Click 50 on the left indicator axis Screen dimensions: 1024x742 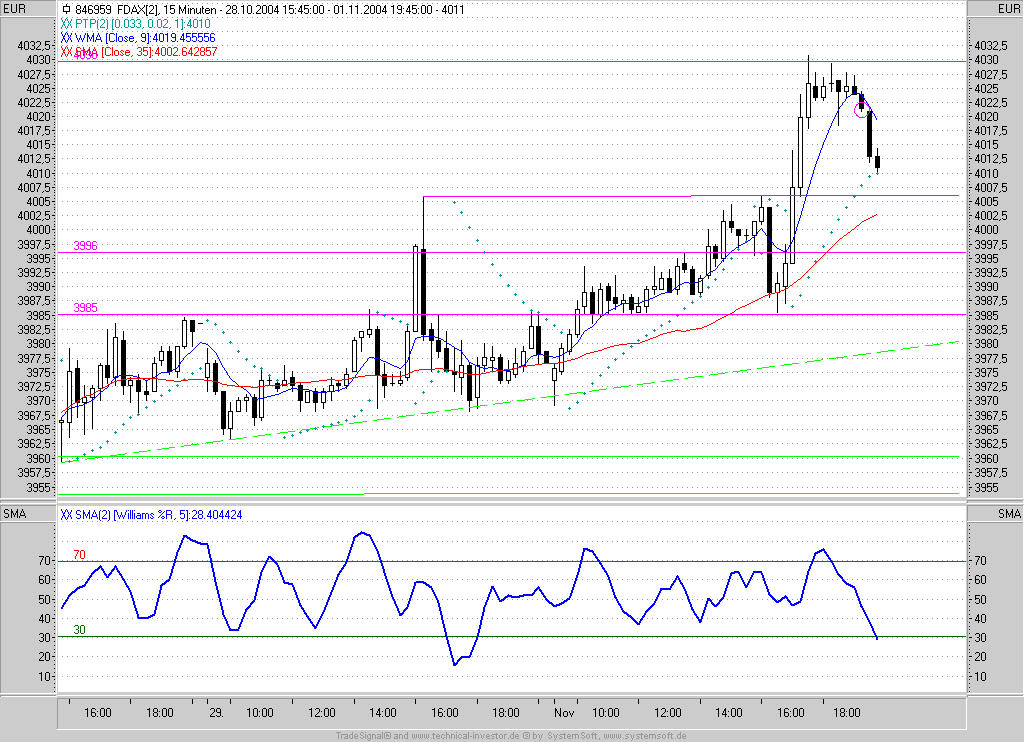[44, 600]
